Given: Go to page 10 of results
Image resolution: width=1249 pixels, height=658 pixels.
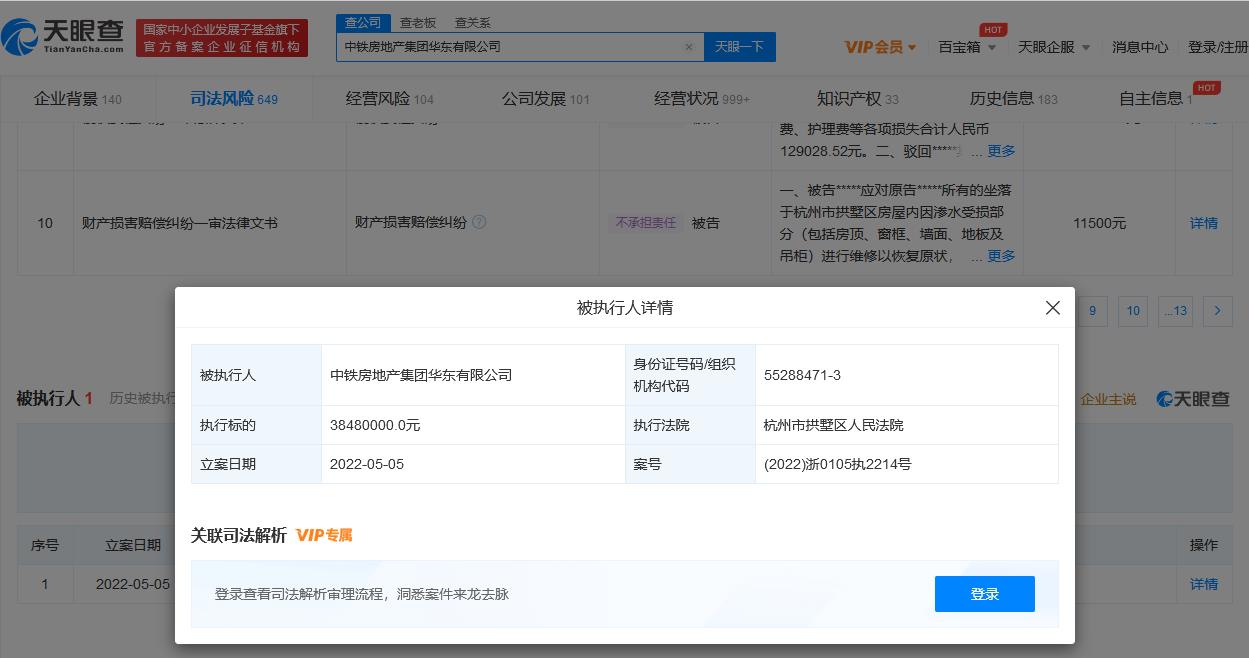Looking at the screenshot, I should 1133,311.
